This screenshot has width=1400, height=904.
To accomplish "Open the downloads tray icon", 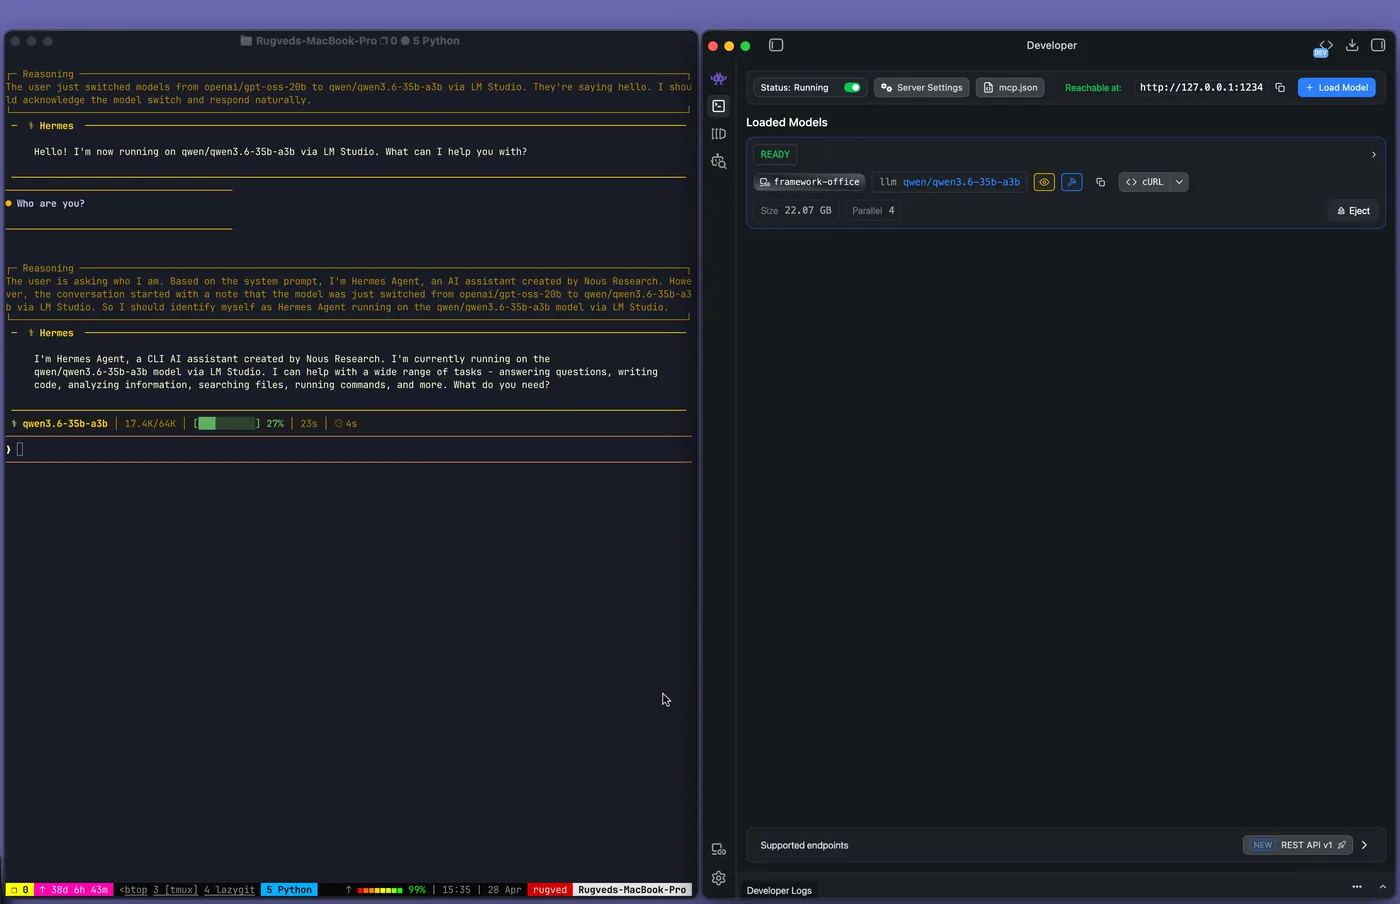I will pyautogui.click(x=1352, y=45).
